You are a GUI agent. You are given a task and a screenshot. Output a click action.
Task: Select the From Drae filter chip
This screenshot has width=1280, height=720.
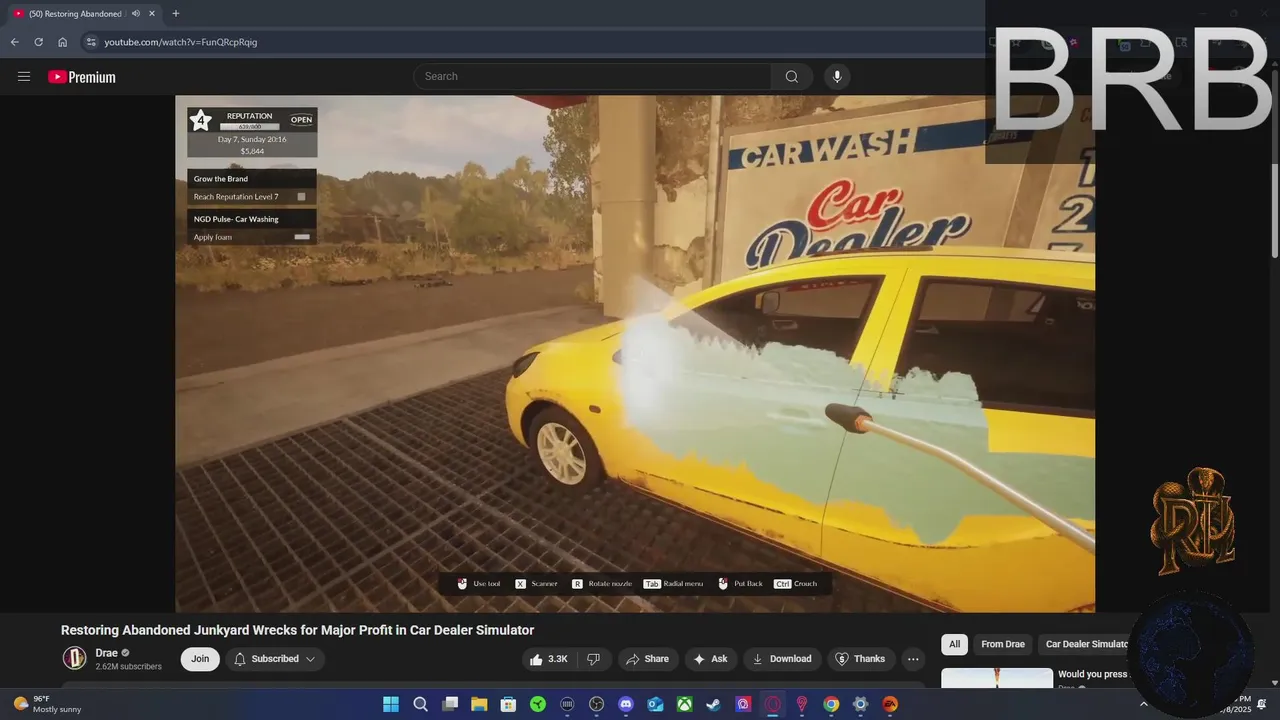1003,644
